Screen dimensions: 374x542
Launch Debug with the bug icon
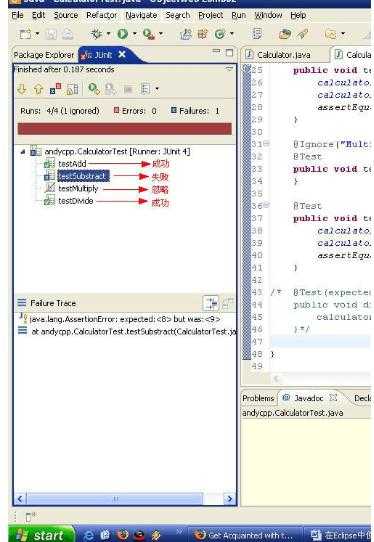click(x=96, y=34)
